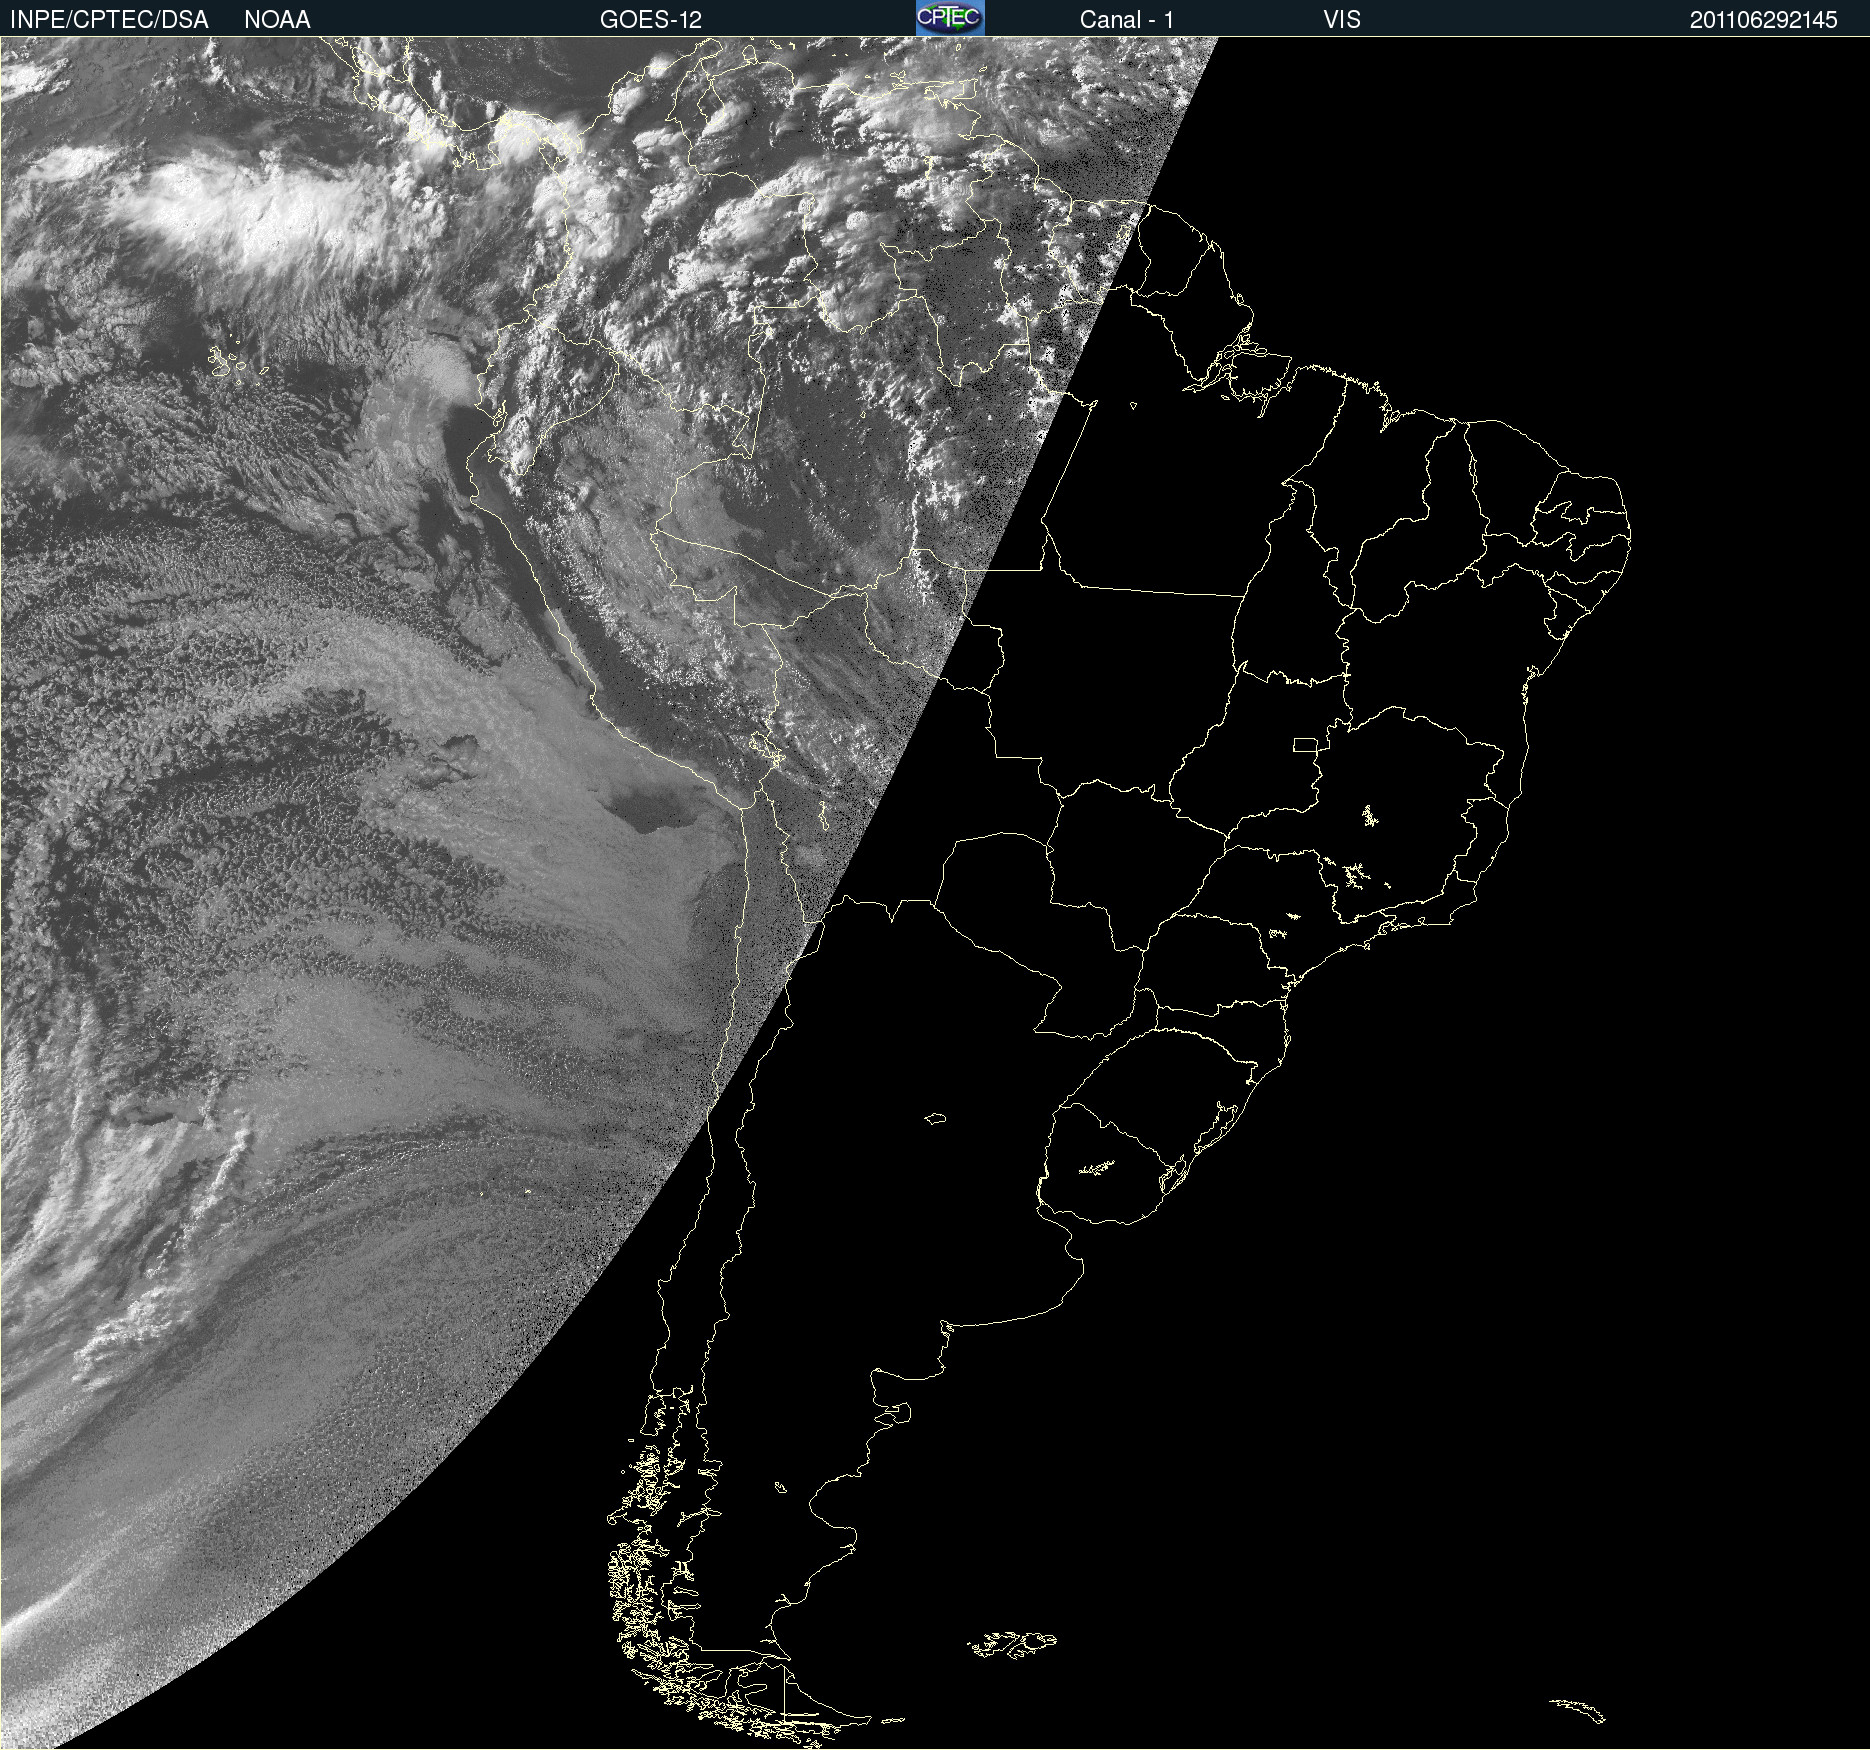The height and width of the screenshot is (1750, 1870).
Task: Select the VIS label in header
Action: 1342,20
